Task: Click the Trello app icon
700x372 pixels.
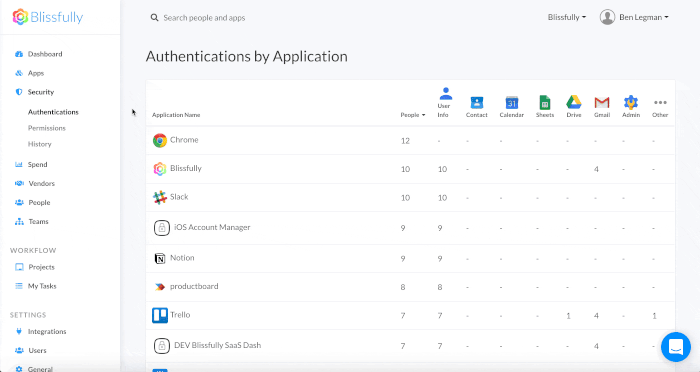Action: pos(160,315)
